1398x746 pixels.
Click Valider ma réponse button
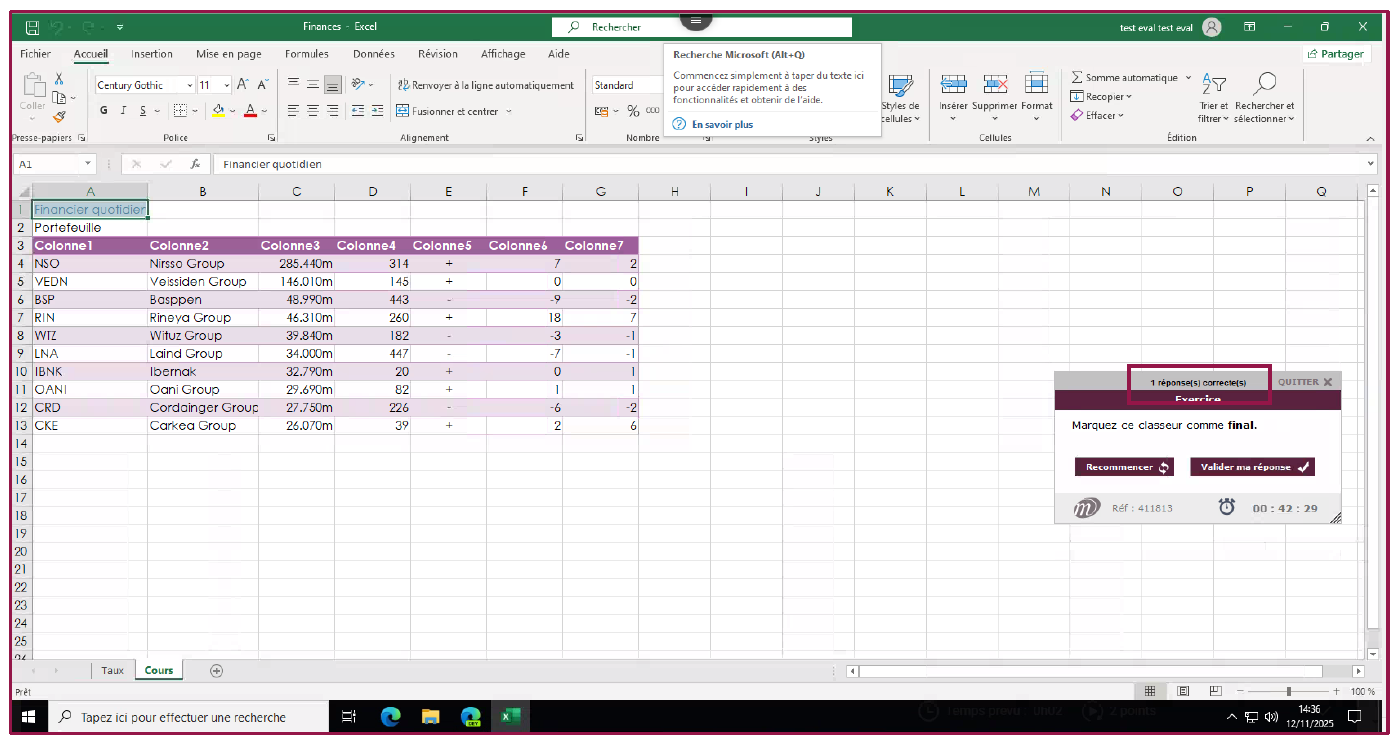[1252, 467]
